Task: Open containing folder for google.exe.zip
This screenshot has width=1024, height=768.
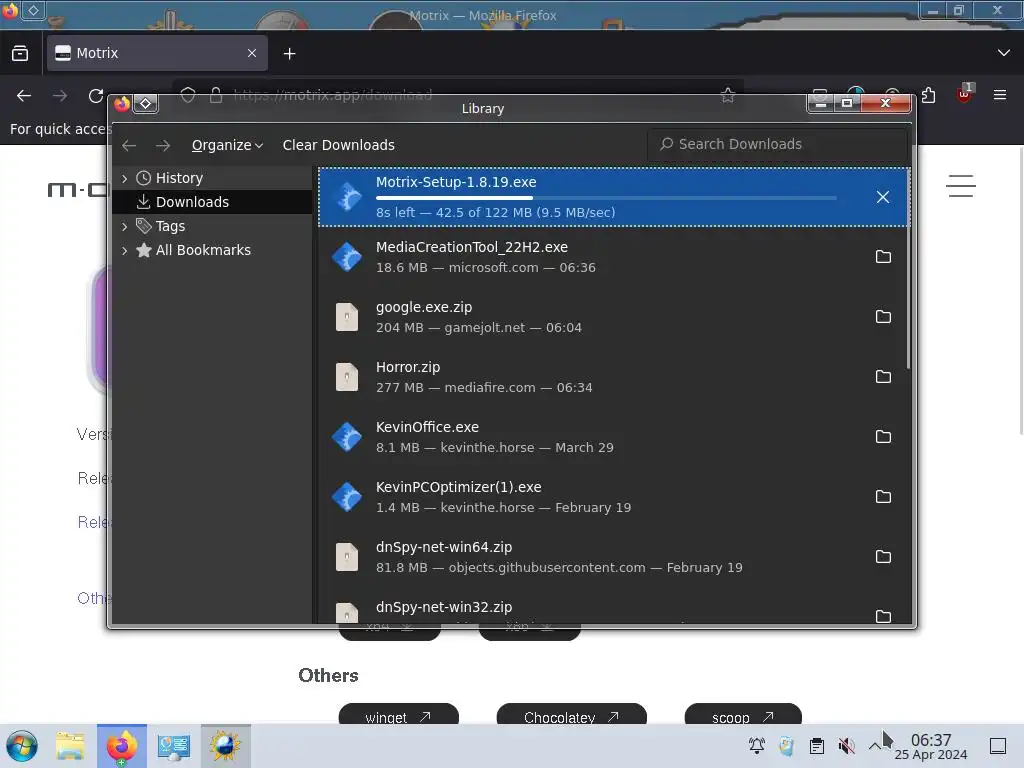Action: coord(883,317)
